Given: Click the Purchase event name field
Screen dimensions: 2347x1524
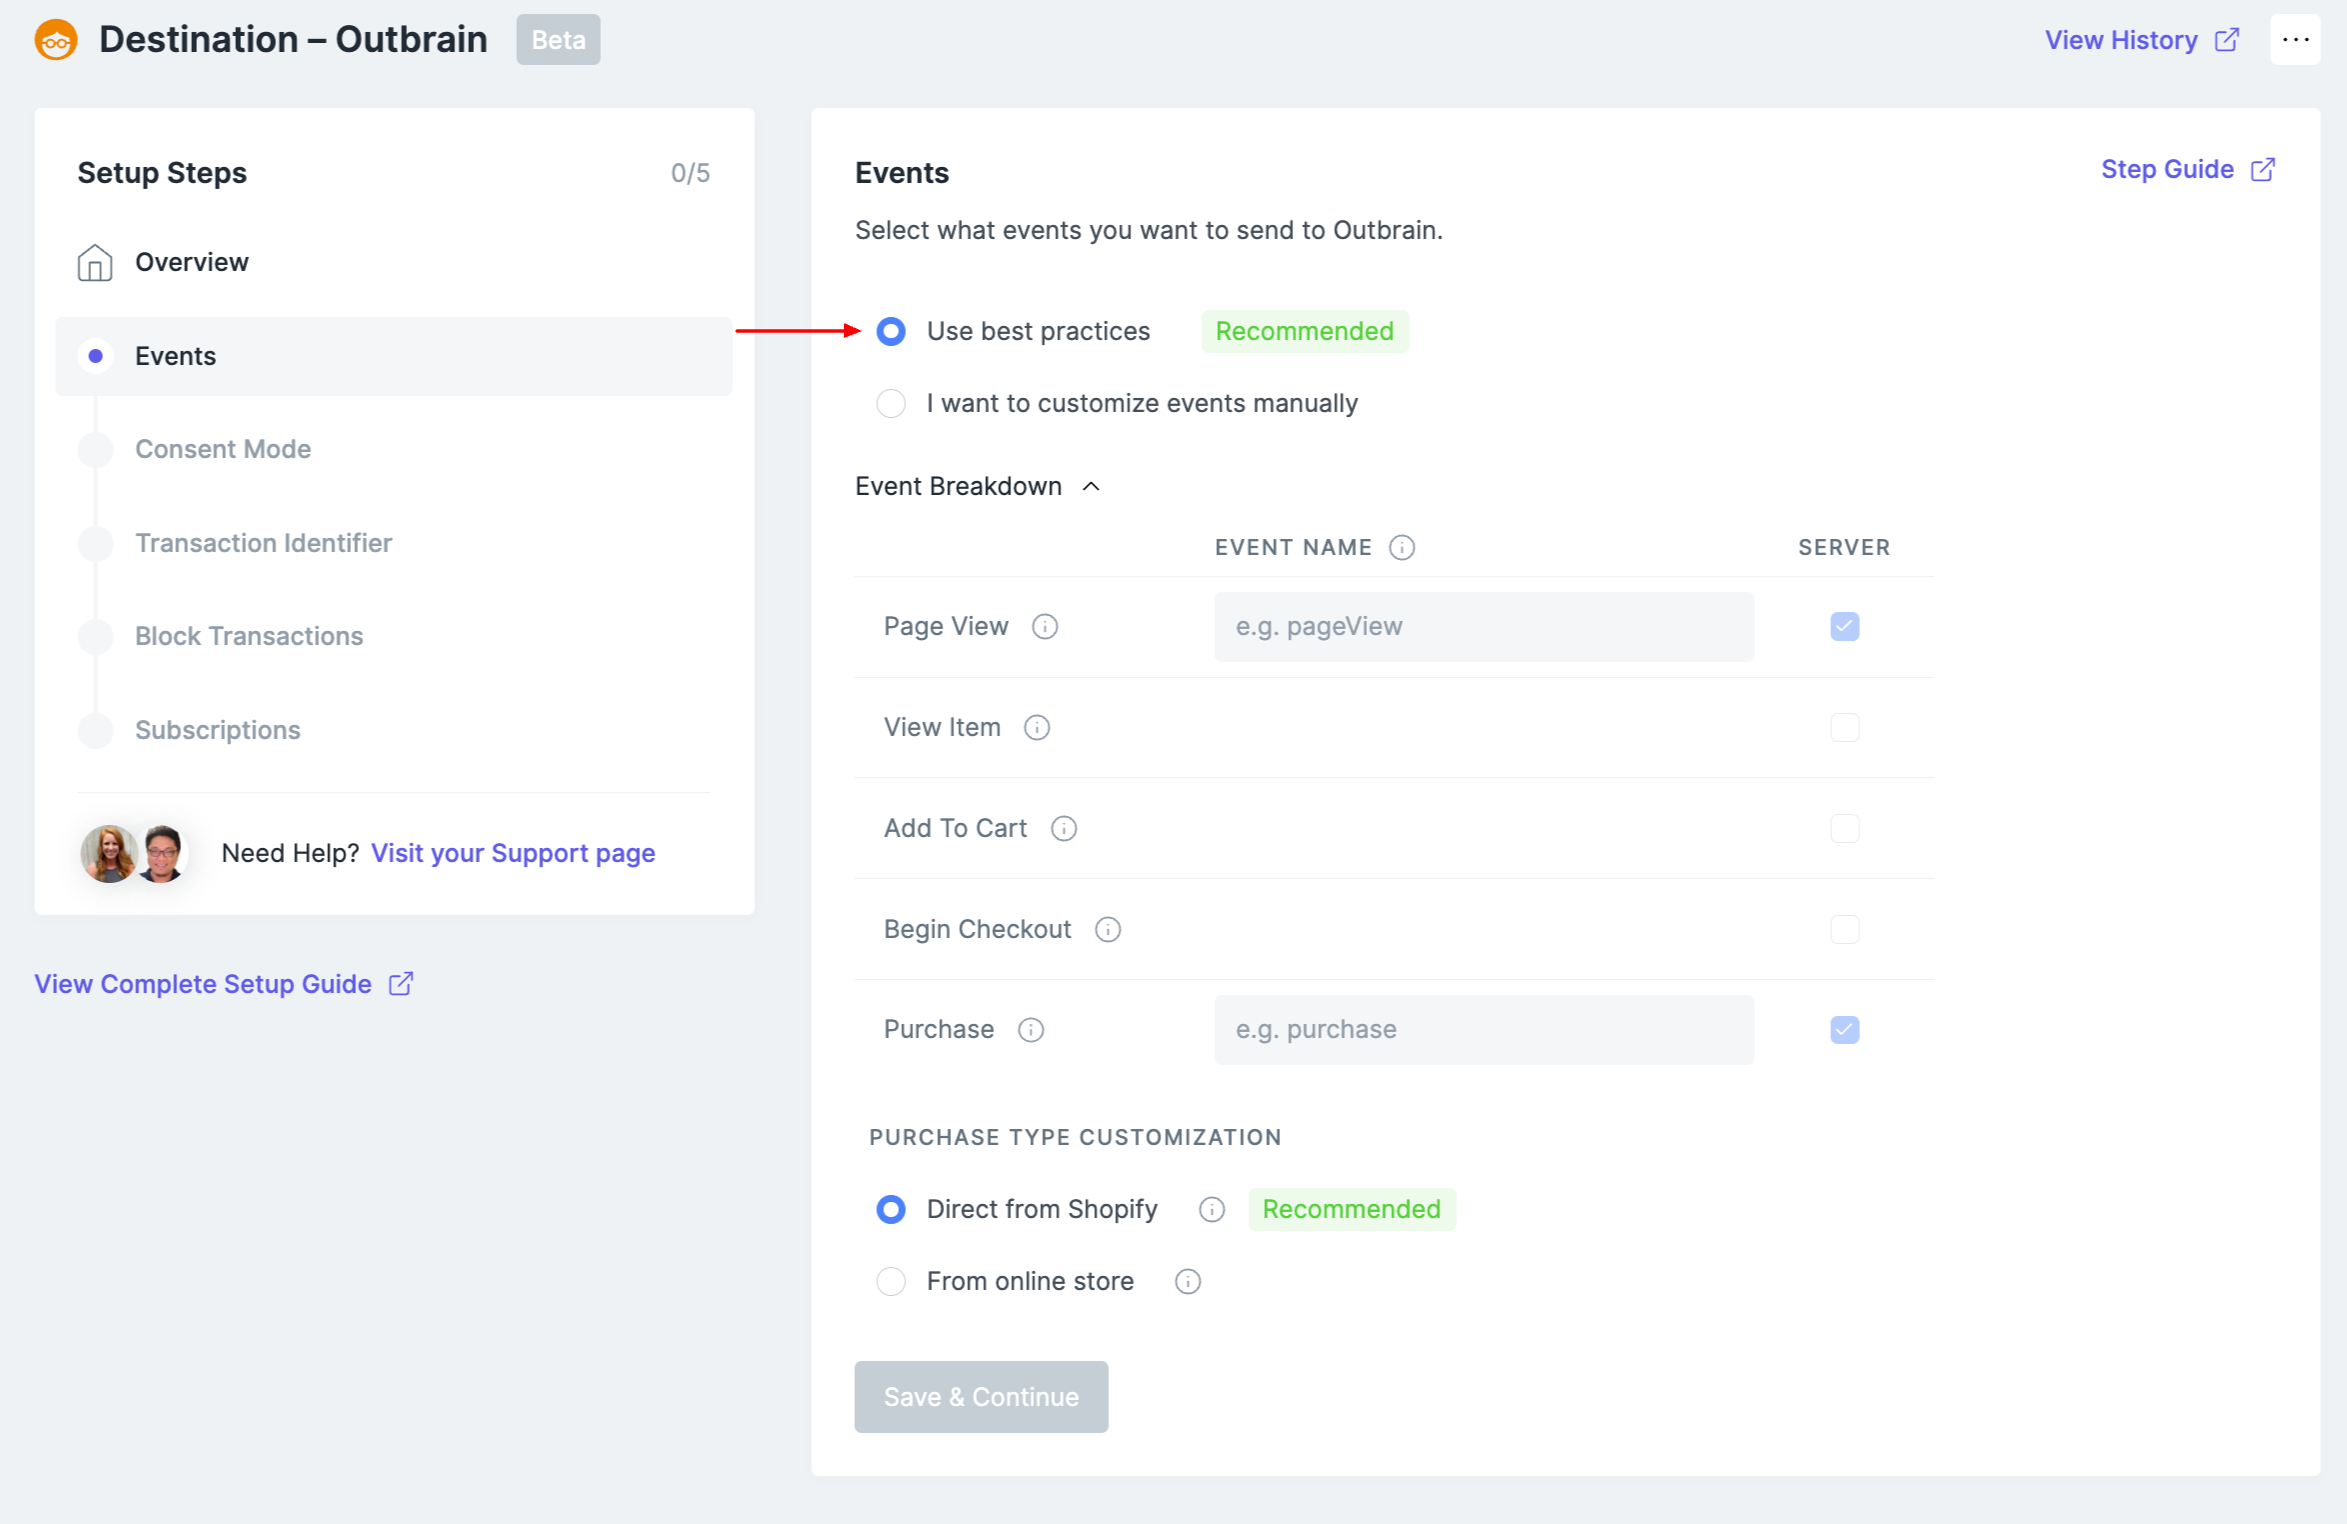Looking at the screenshot, I should point(1483,1030).
